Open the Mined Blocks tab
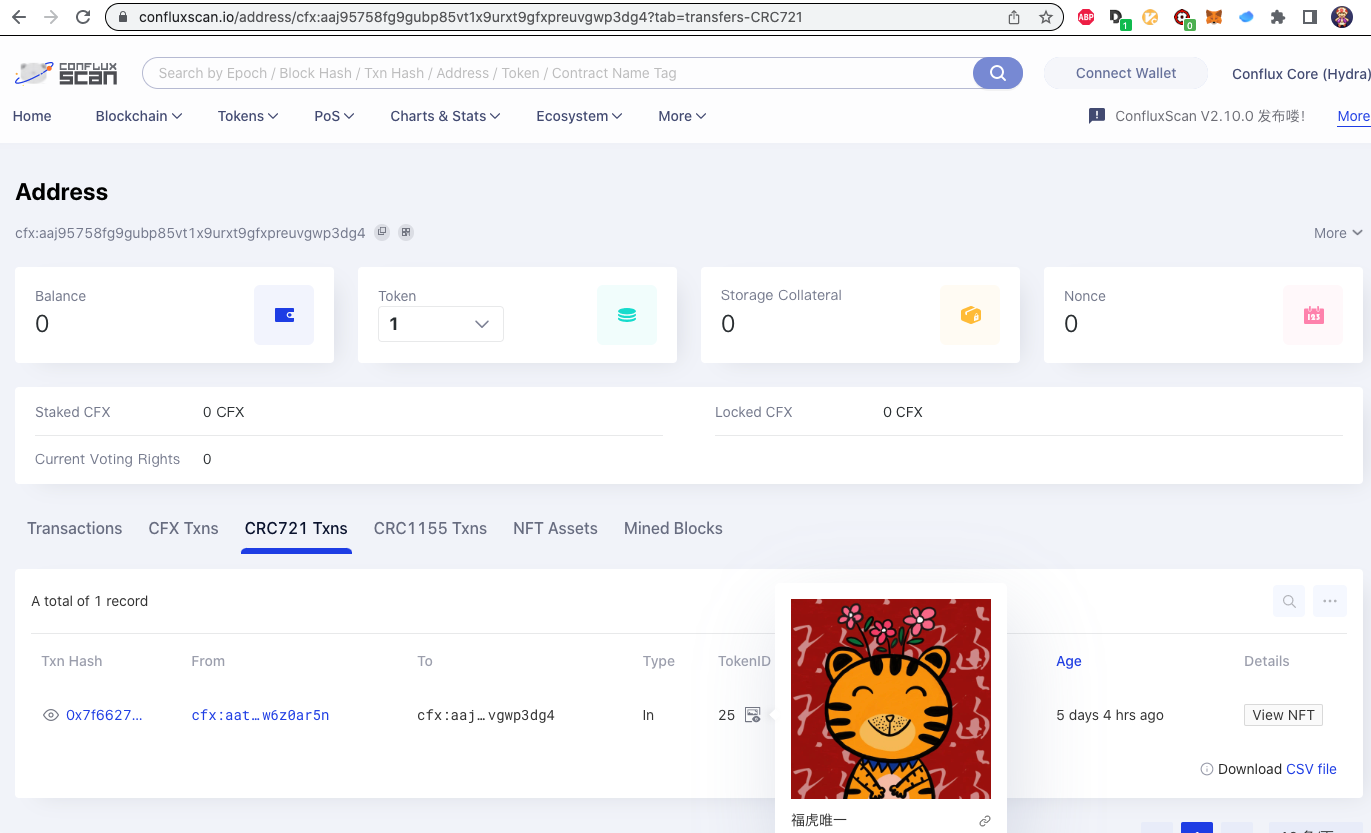Viewport: 1371px width, 833px height. tap(673, 528)
